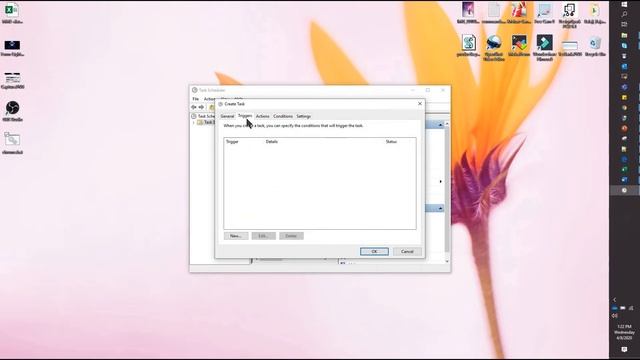Click the Forward arrow in Task Scheduler toolbar
Viewport: 640px width, 360px height.
coord(201,107)
